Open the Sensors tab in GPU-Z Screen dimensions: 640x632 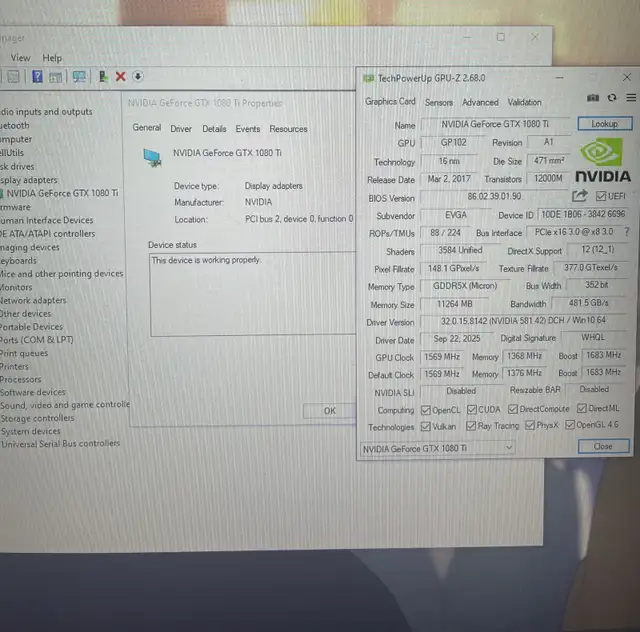click(x=439, y=102)
